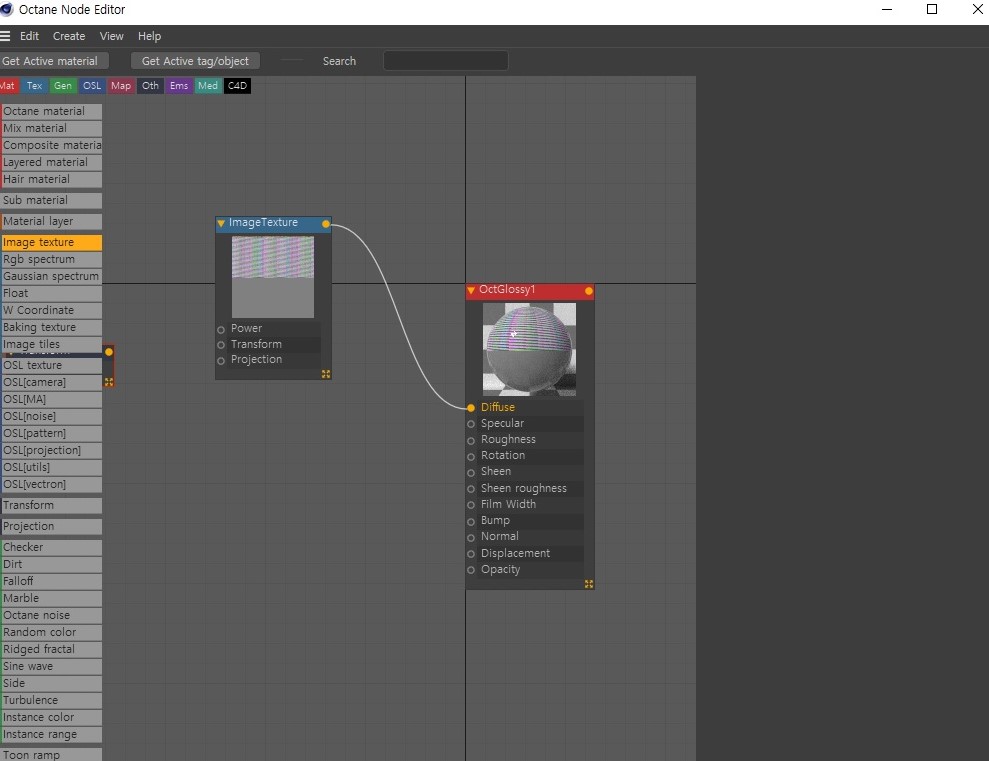Click the Bump input port
The width and height of the screenshot is (989, 761).
(471, 521)
